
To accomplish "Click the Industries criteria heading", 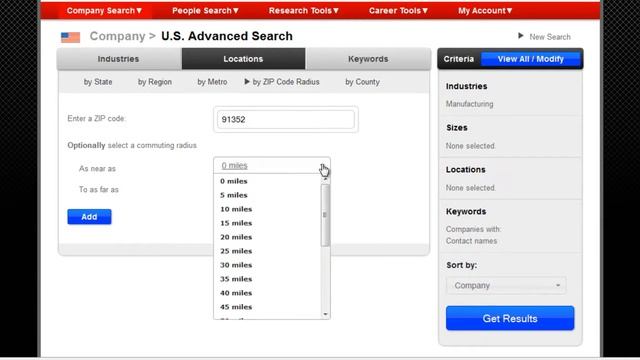I will (467, 86).
